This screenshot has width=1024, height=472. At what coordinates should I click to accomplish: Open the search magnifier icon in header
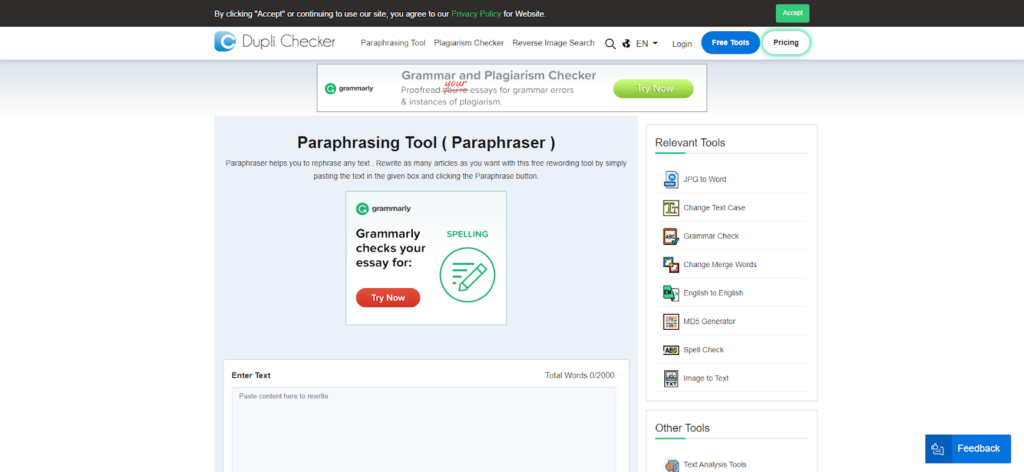(x=610, y=44)
